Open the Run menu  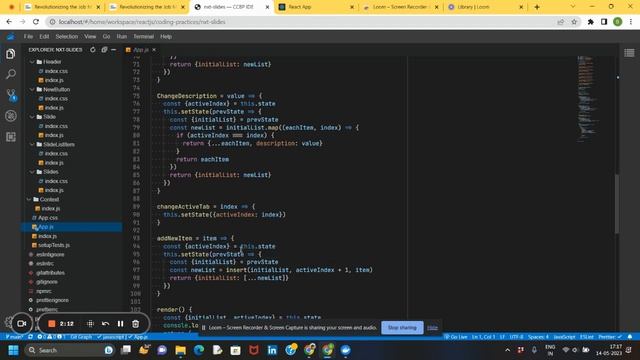coord(122,36)
